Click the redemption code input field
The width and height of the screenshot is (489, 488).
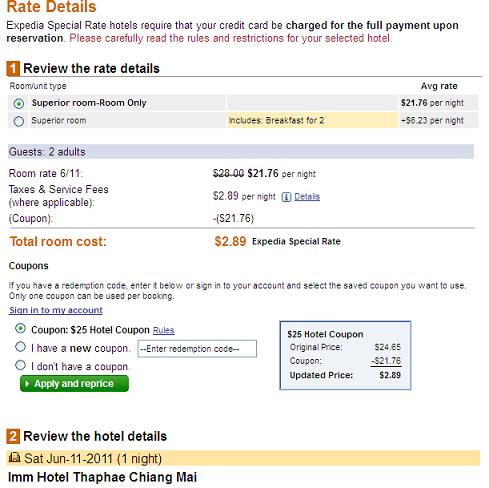pyautogui.click(x=197, y=349)
